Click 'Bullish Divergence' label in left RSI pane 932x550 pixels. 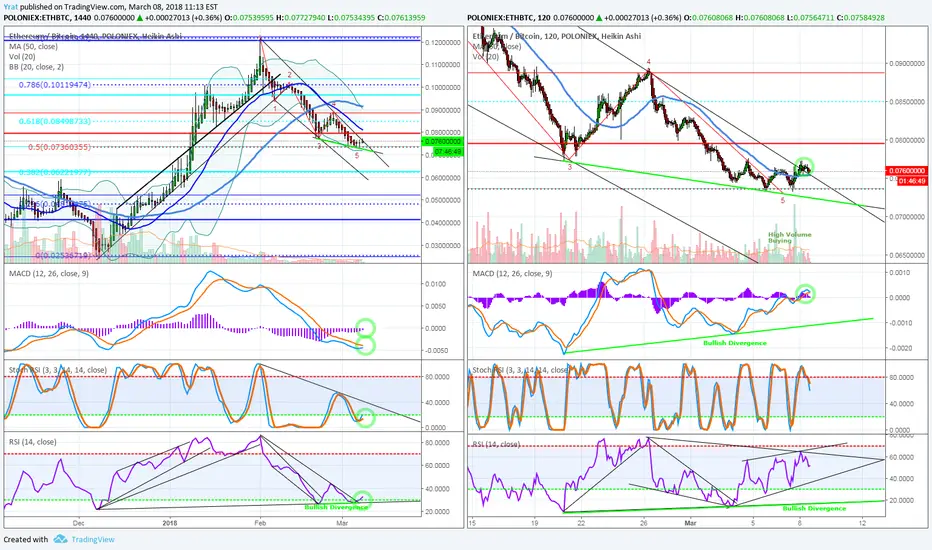tap(336, 507)
